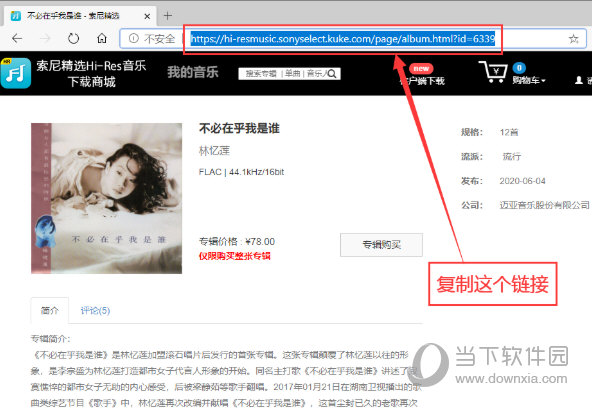592x408 pixels.
Task: Click the user account icon
Action: [578, 80]
